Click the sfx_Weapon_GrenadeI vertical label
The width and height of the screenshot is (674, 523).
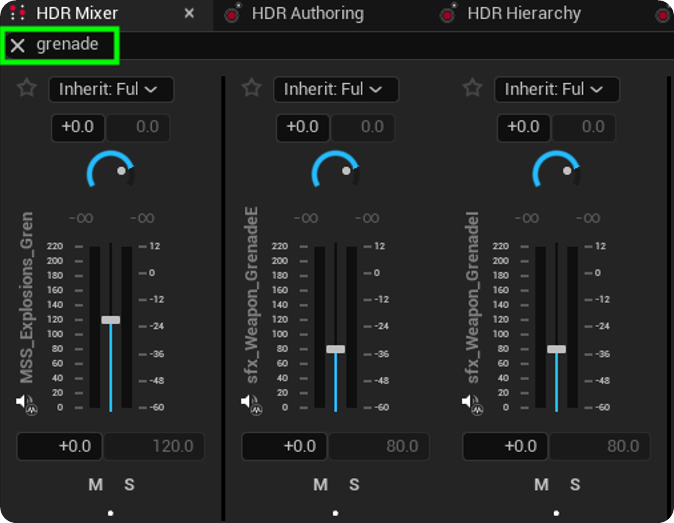point(472,297)
